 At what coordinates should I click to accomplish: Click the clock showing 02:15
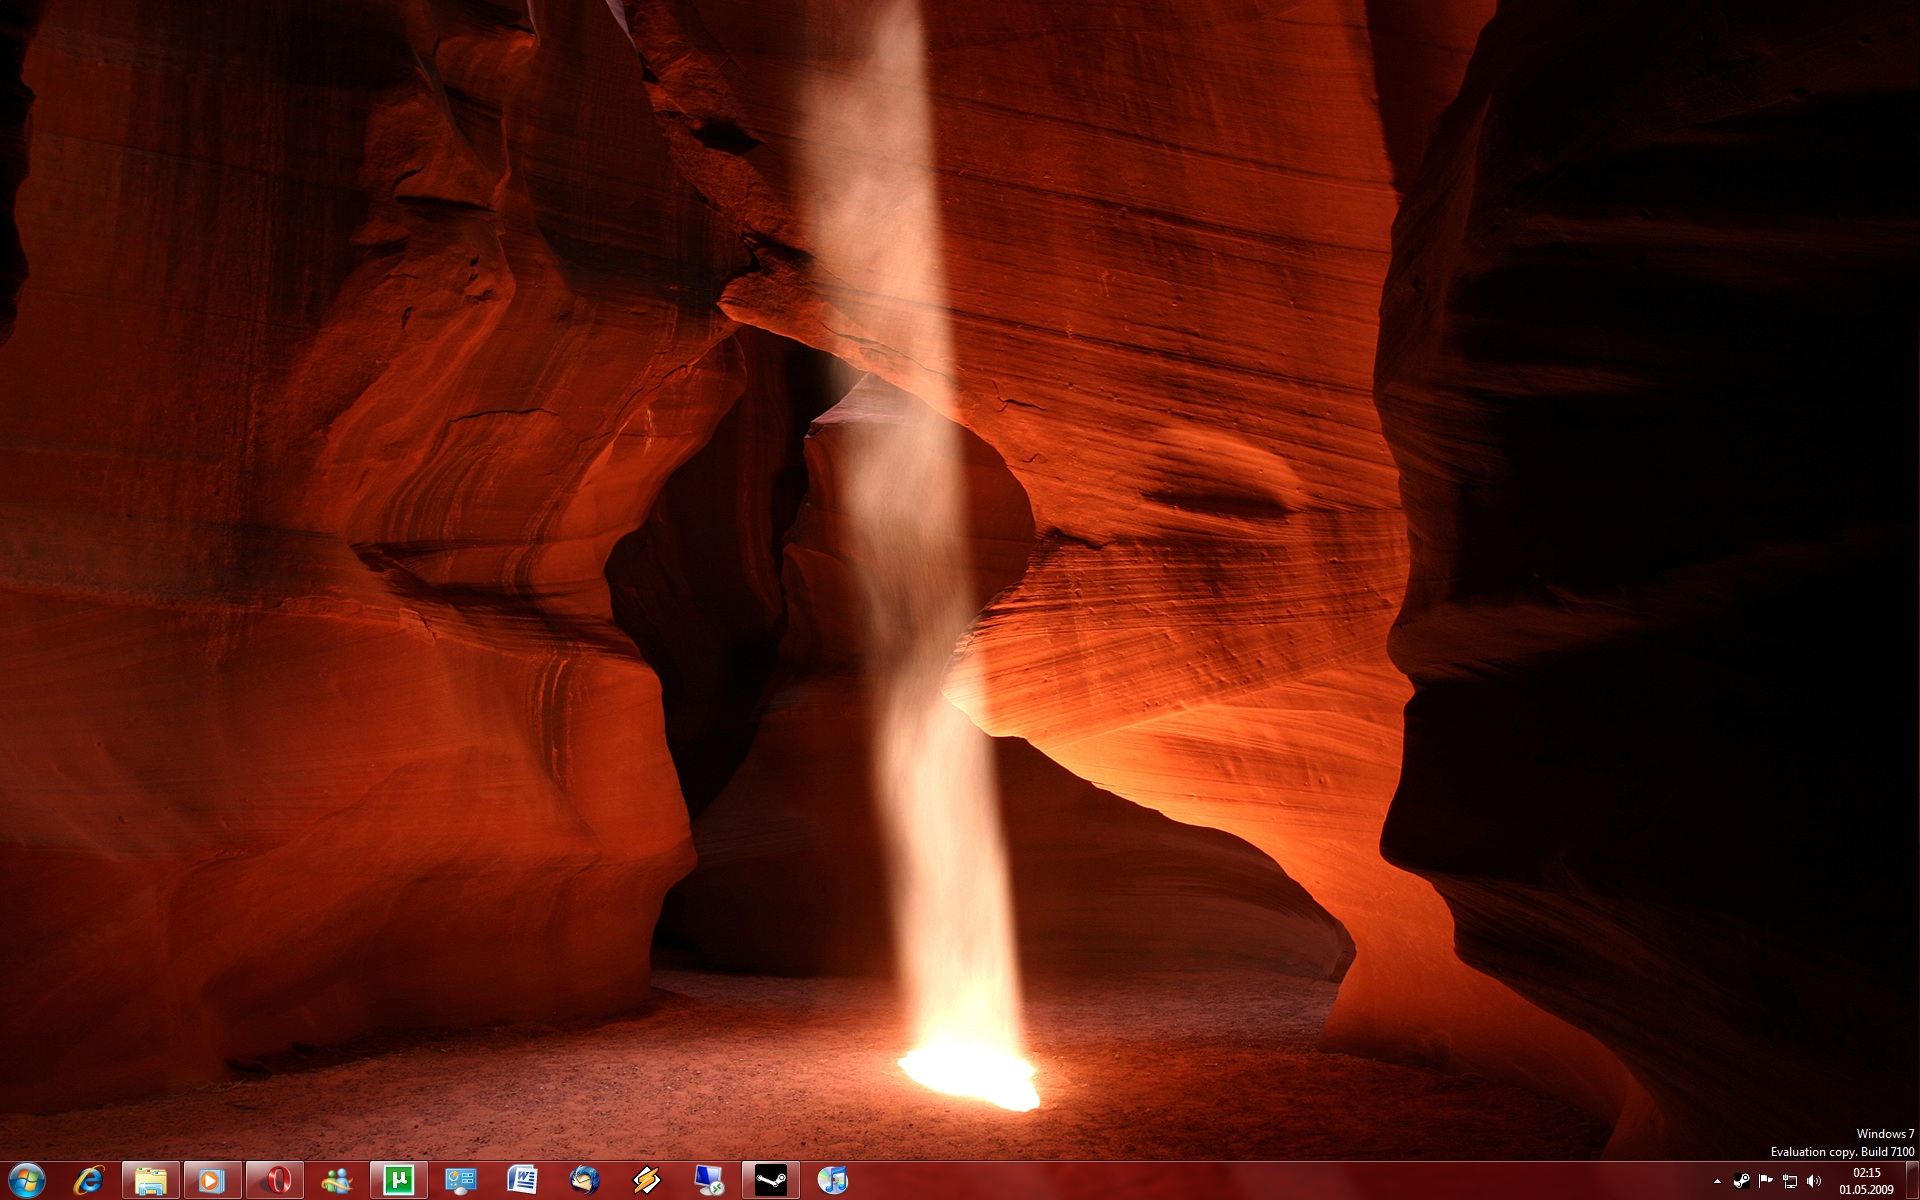1866,1181
